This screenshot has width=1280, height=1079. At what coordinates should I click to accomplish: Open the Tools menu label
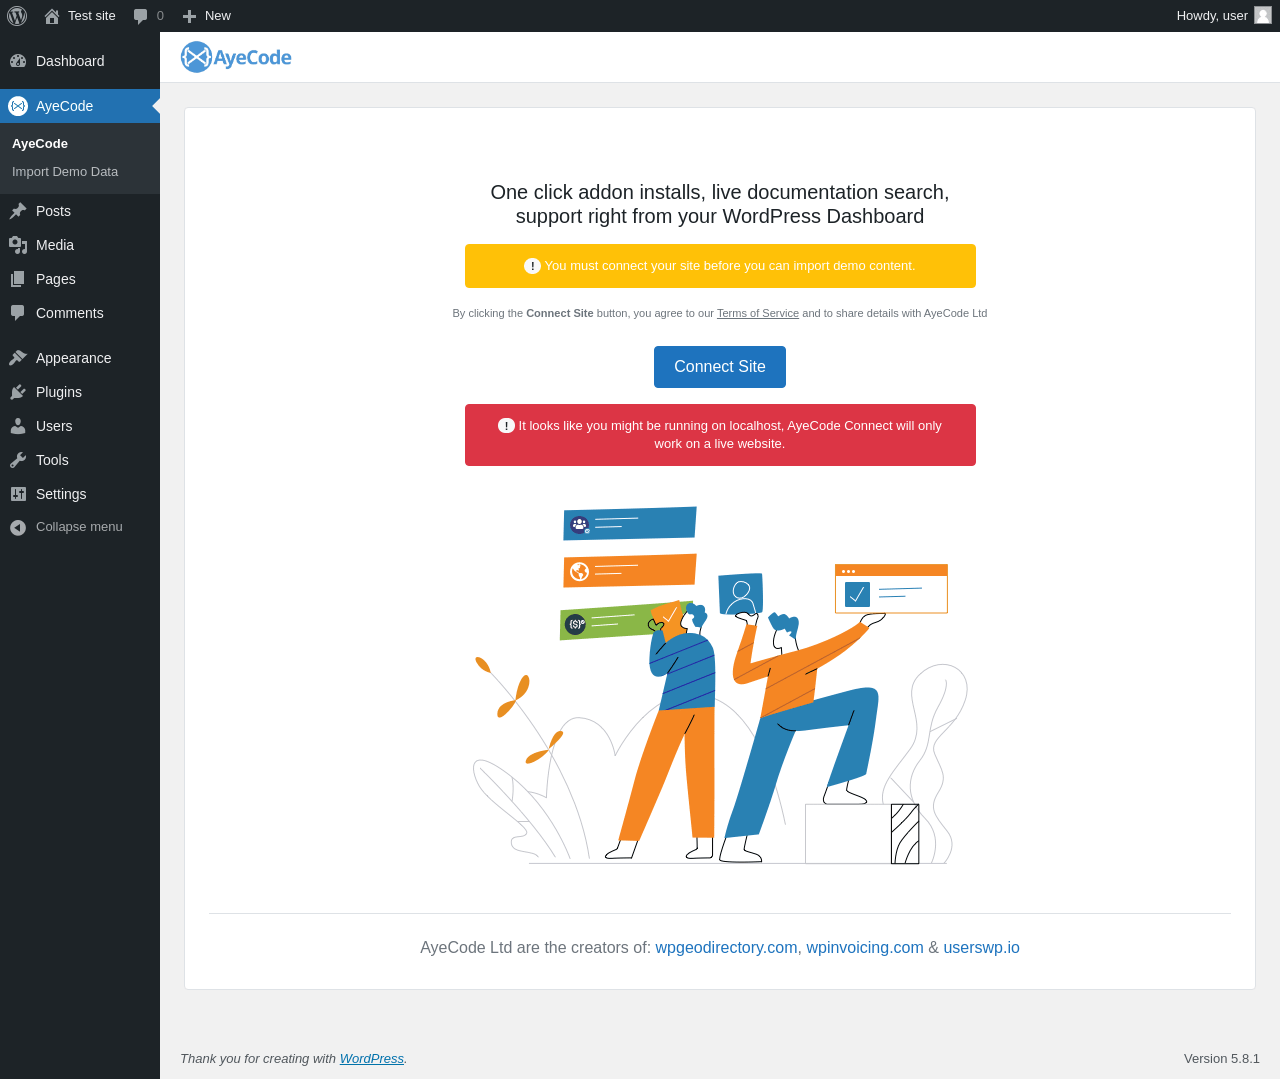tap(52, 460)
